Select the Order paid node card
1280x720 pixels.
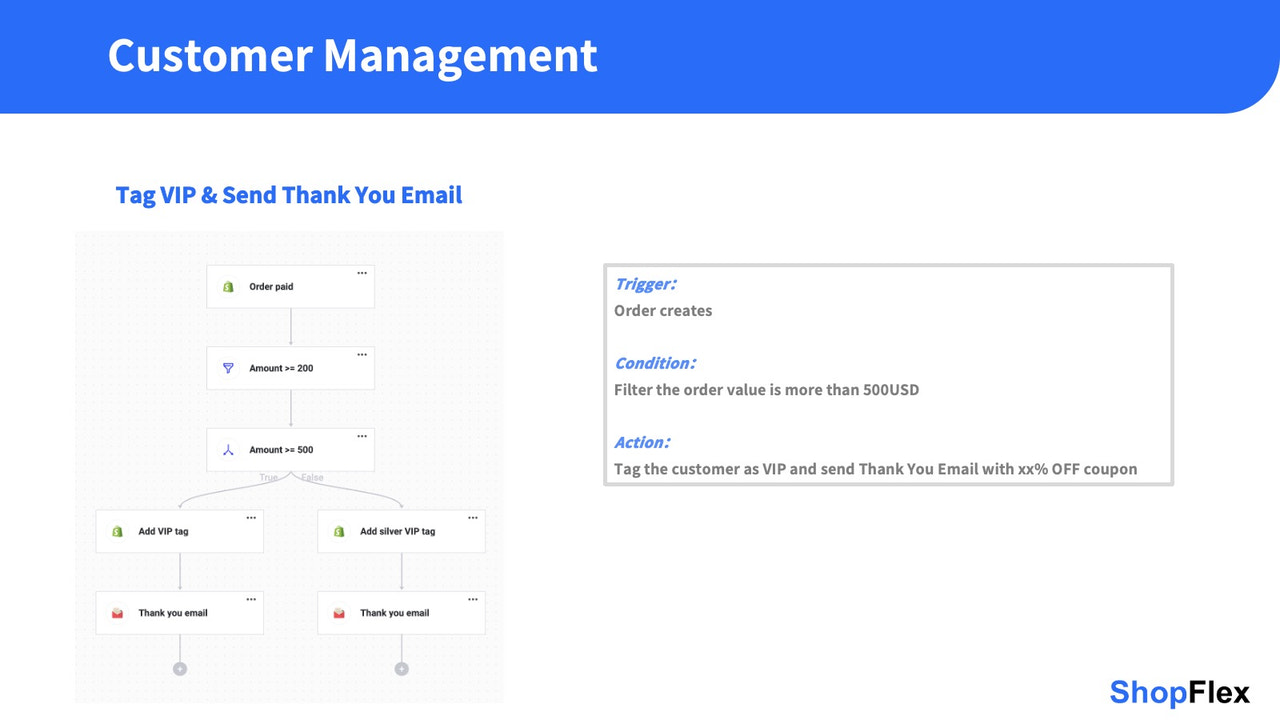click(289, 286)
